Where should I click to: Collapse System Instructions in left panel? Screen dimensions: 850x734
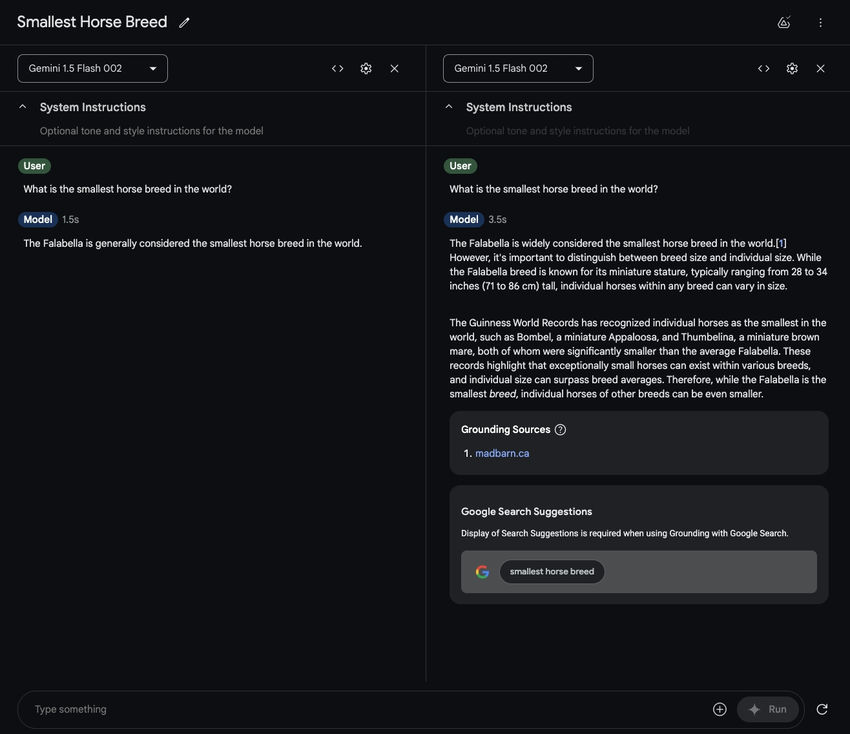(22, 107)
